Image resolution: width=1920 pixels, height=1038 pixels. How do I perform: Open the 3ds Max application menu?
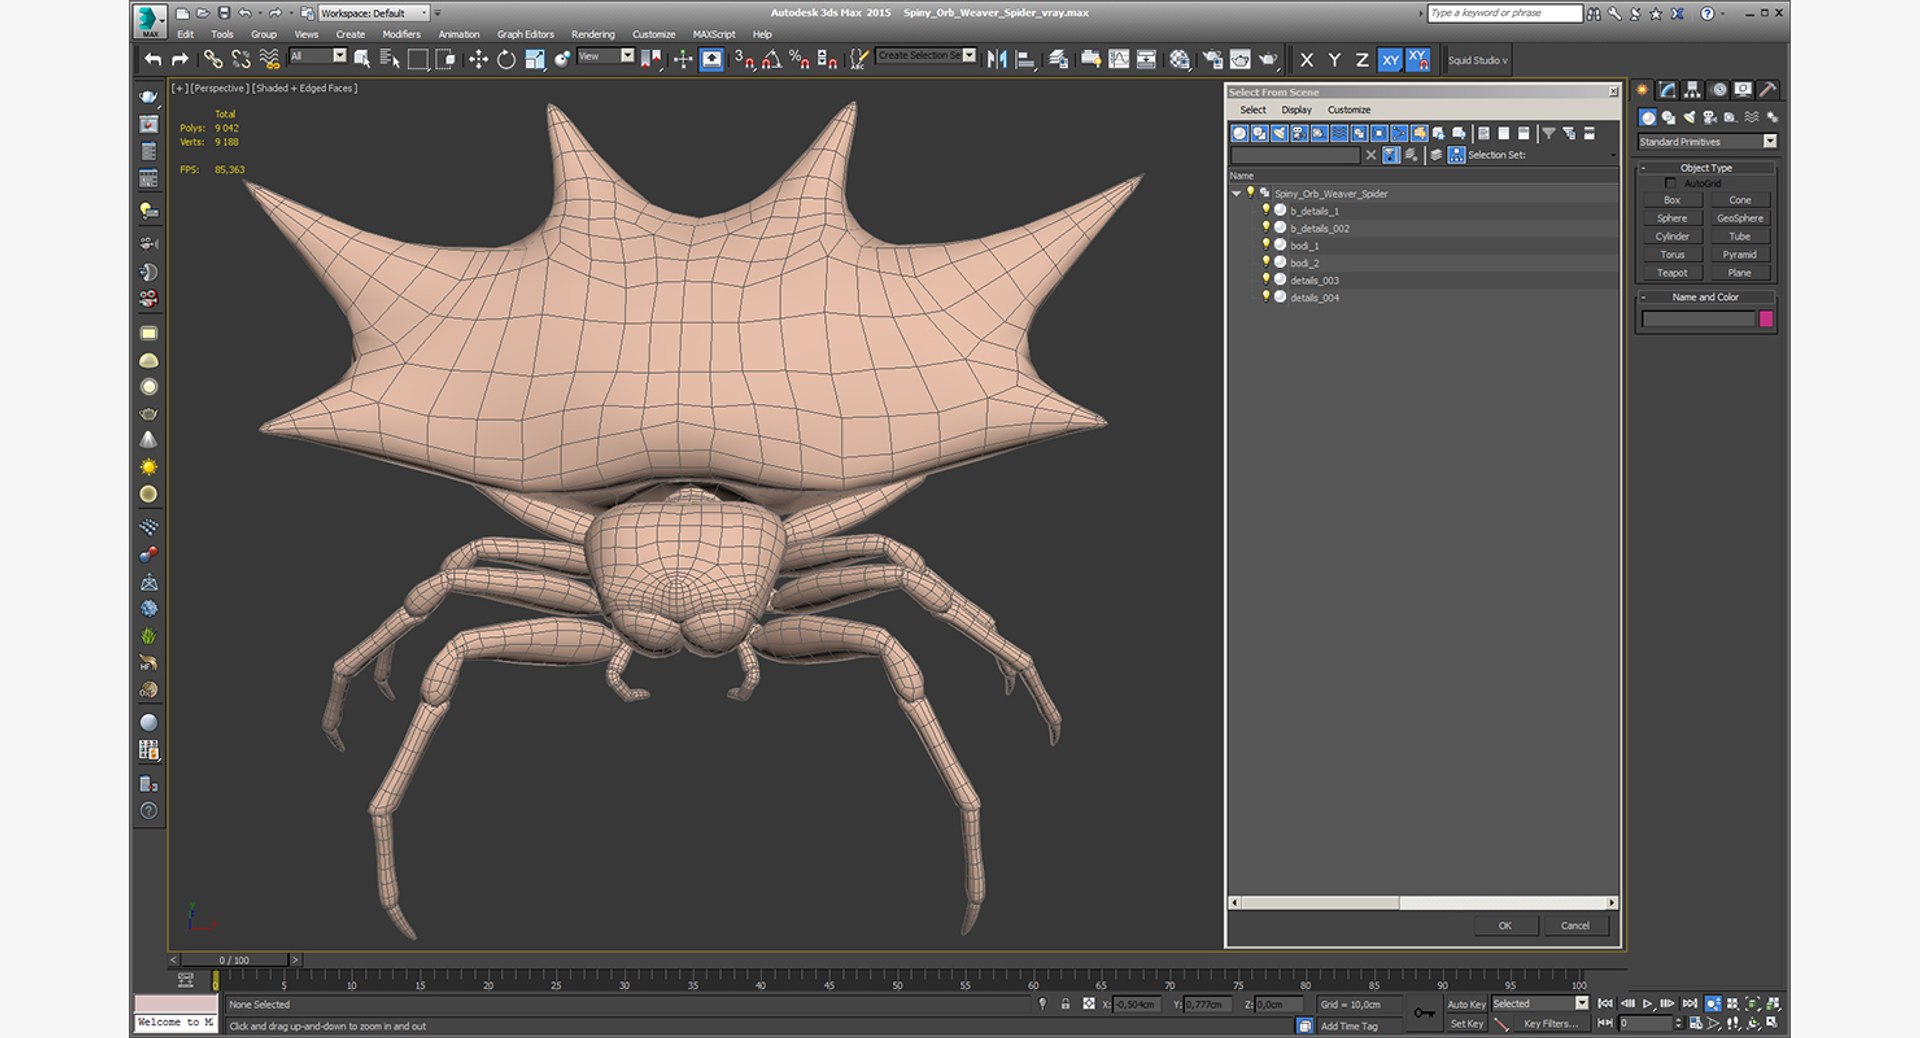149,21
